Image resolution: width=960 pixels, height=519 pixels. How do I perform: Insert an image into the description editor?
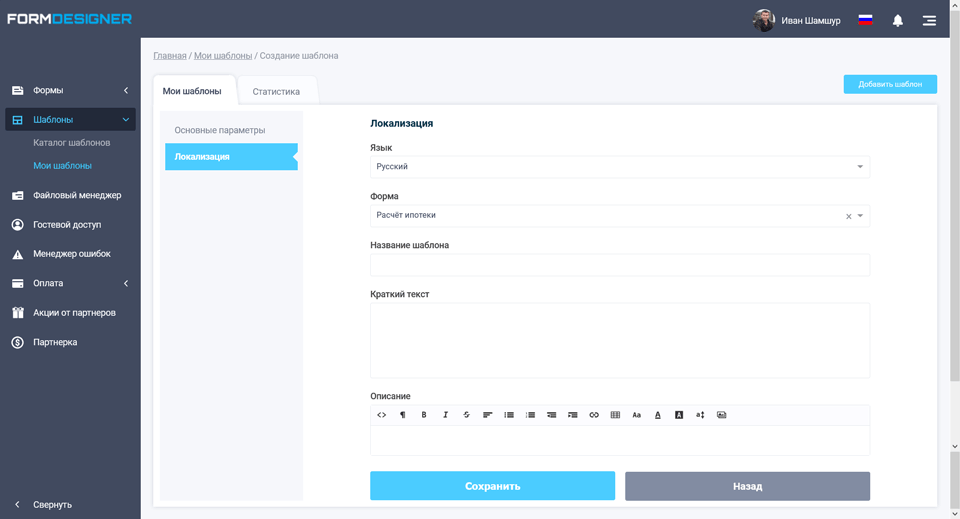pos(721,415)
